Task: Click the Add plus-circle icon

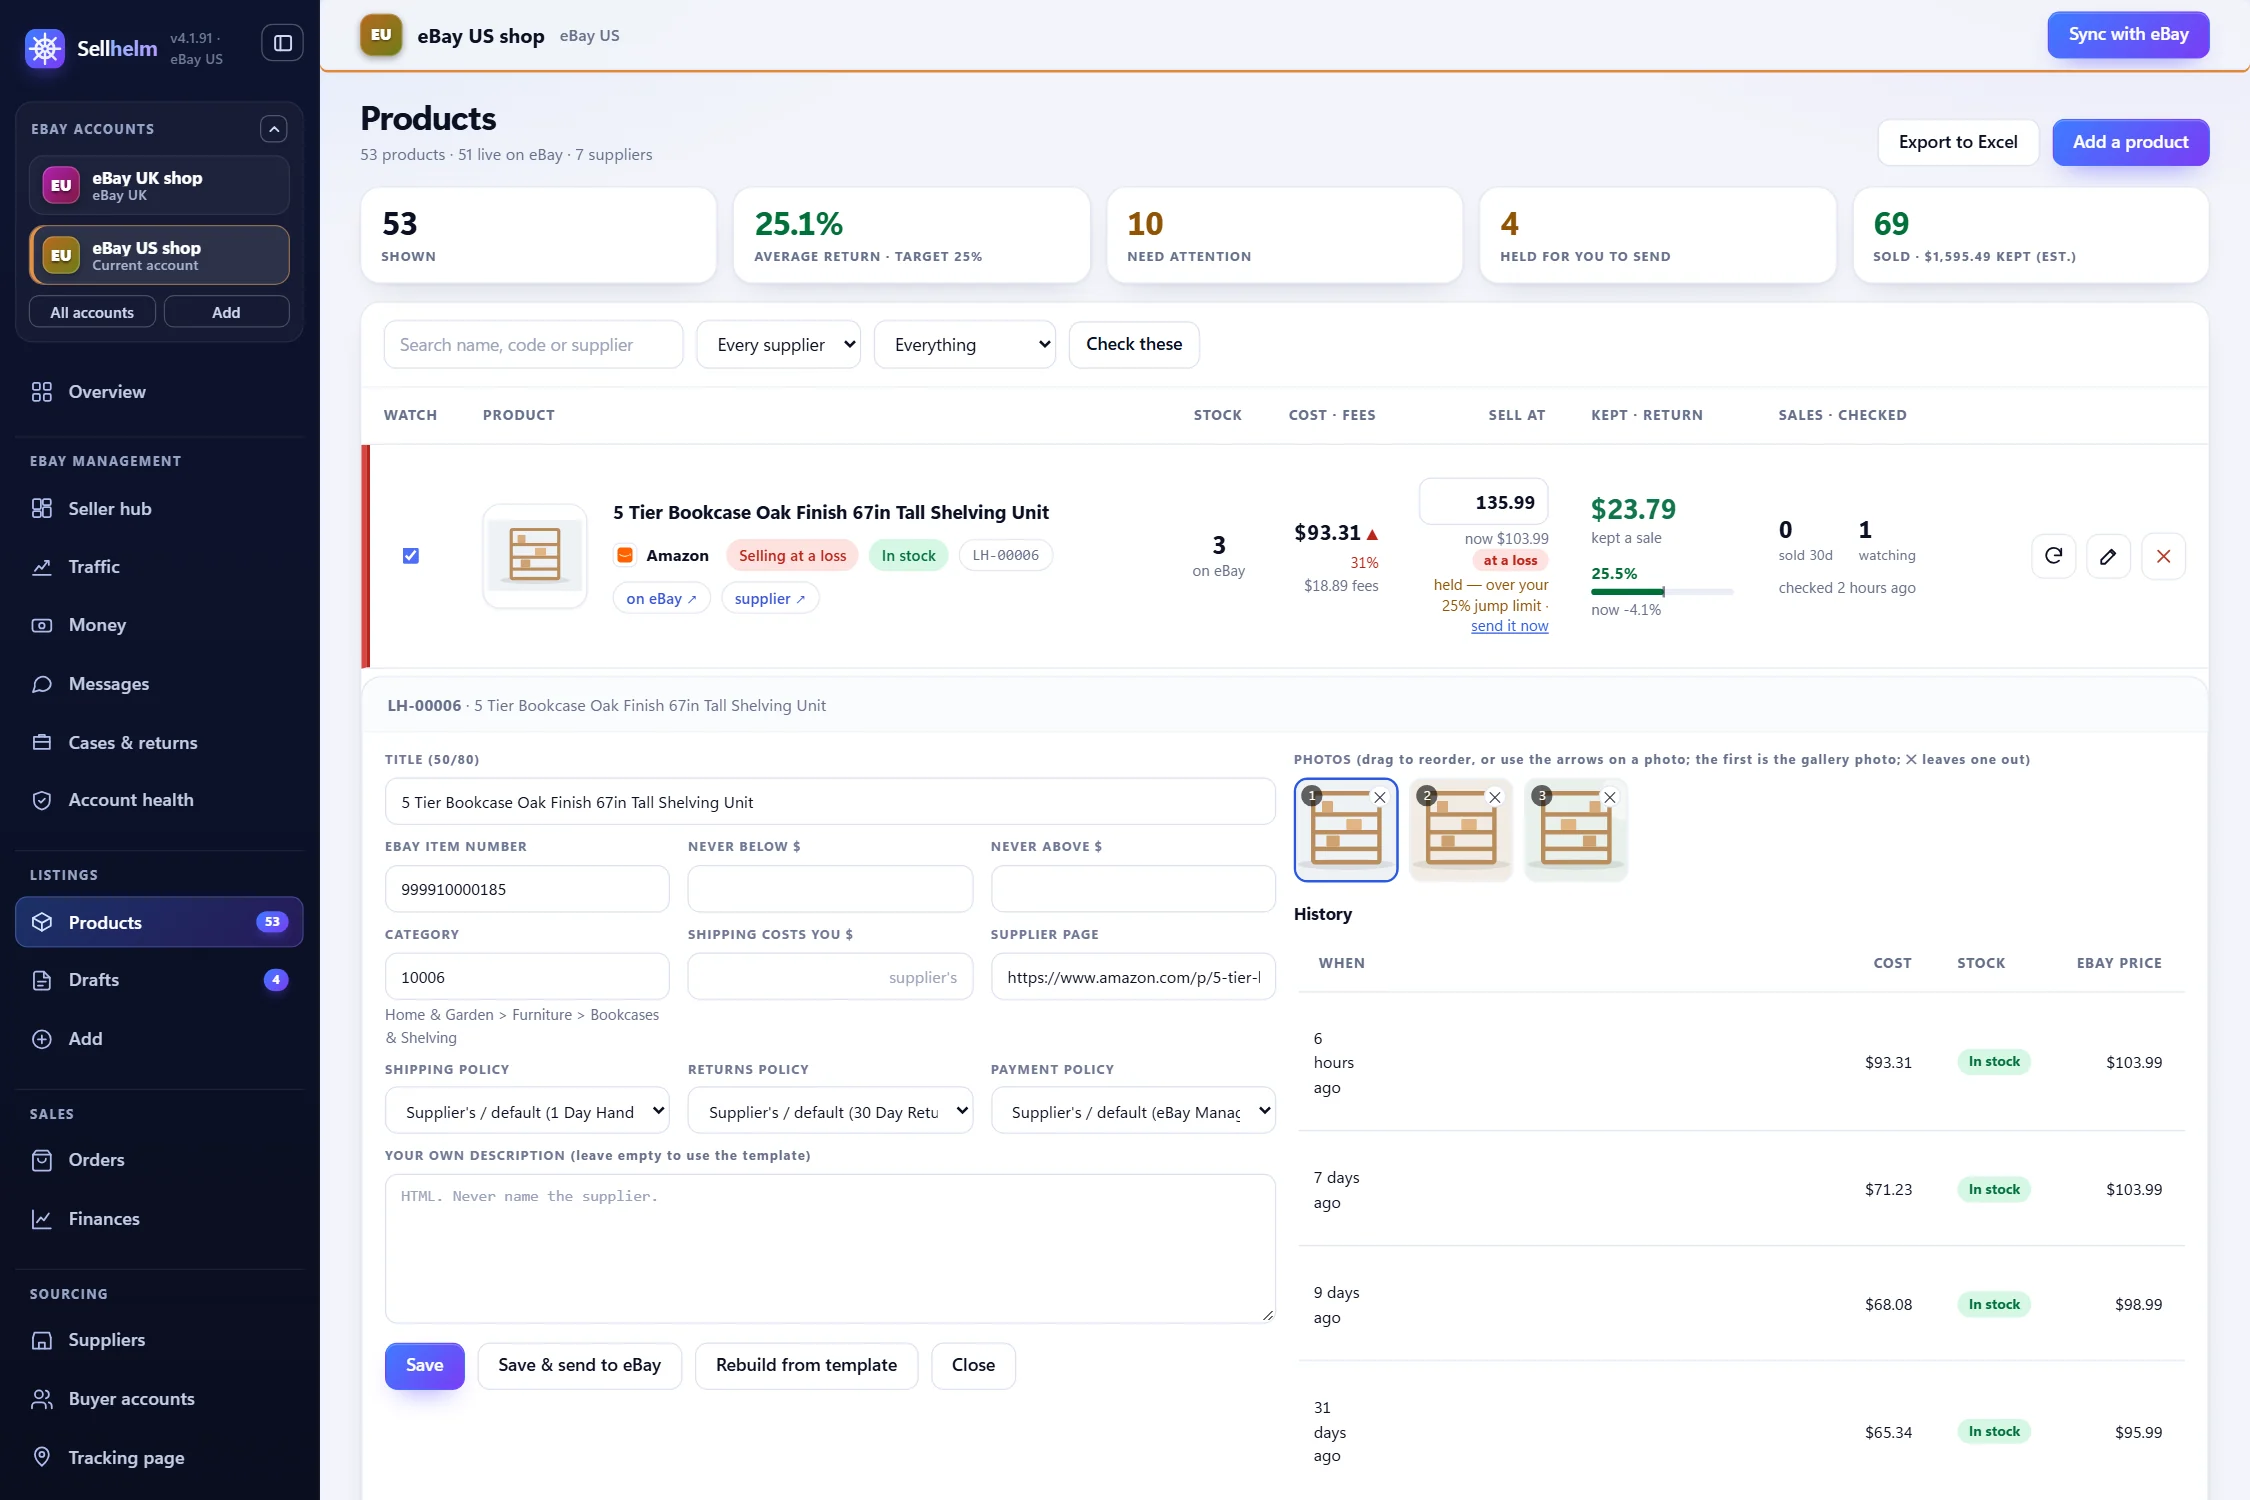Action: [42, 1039]
